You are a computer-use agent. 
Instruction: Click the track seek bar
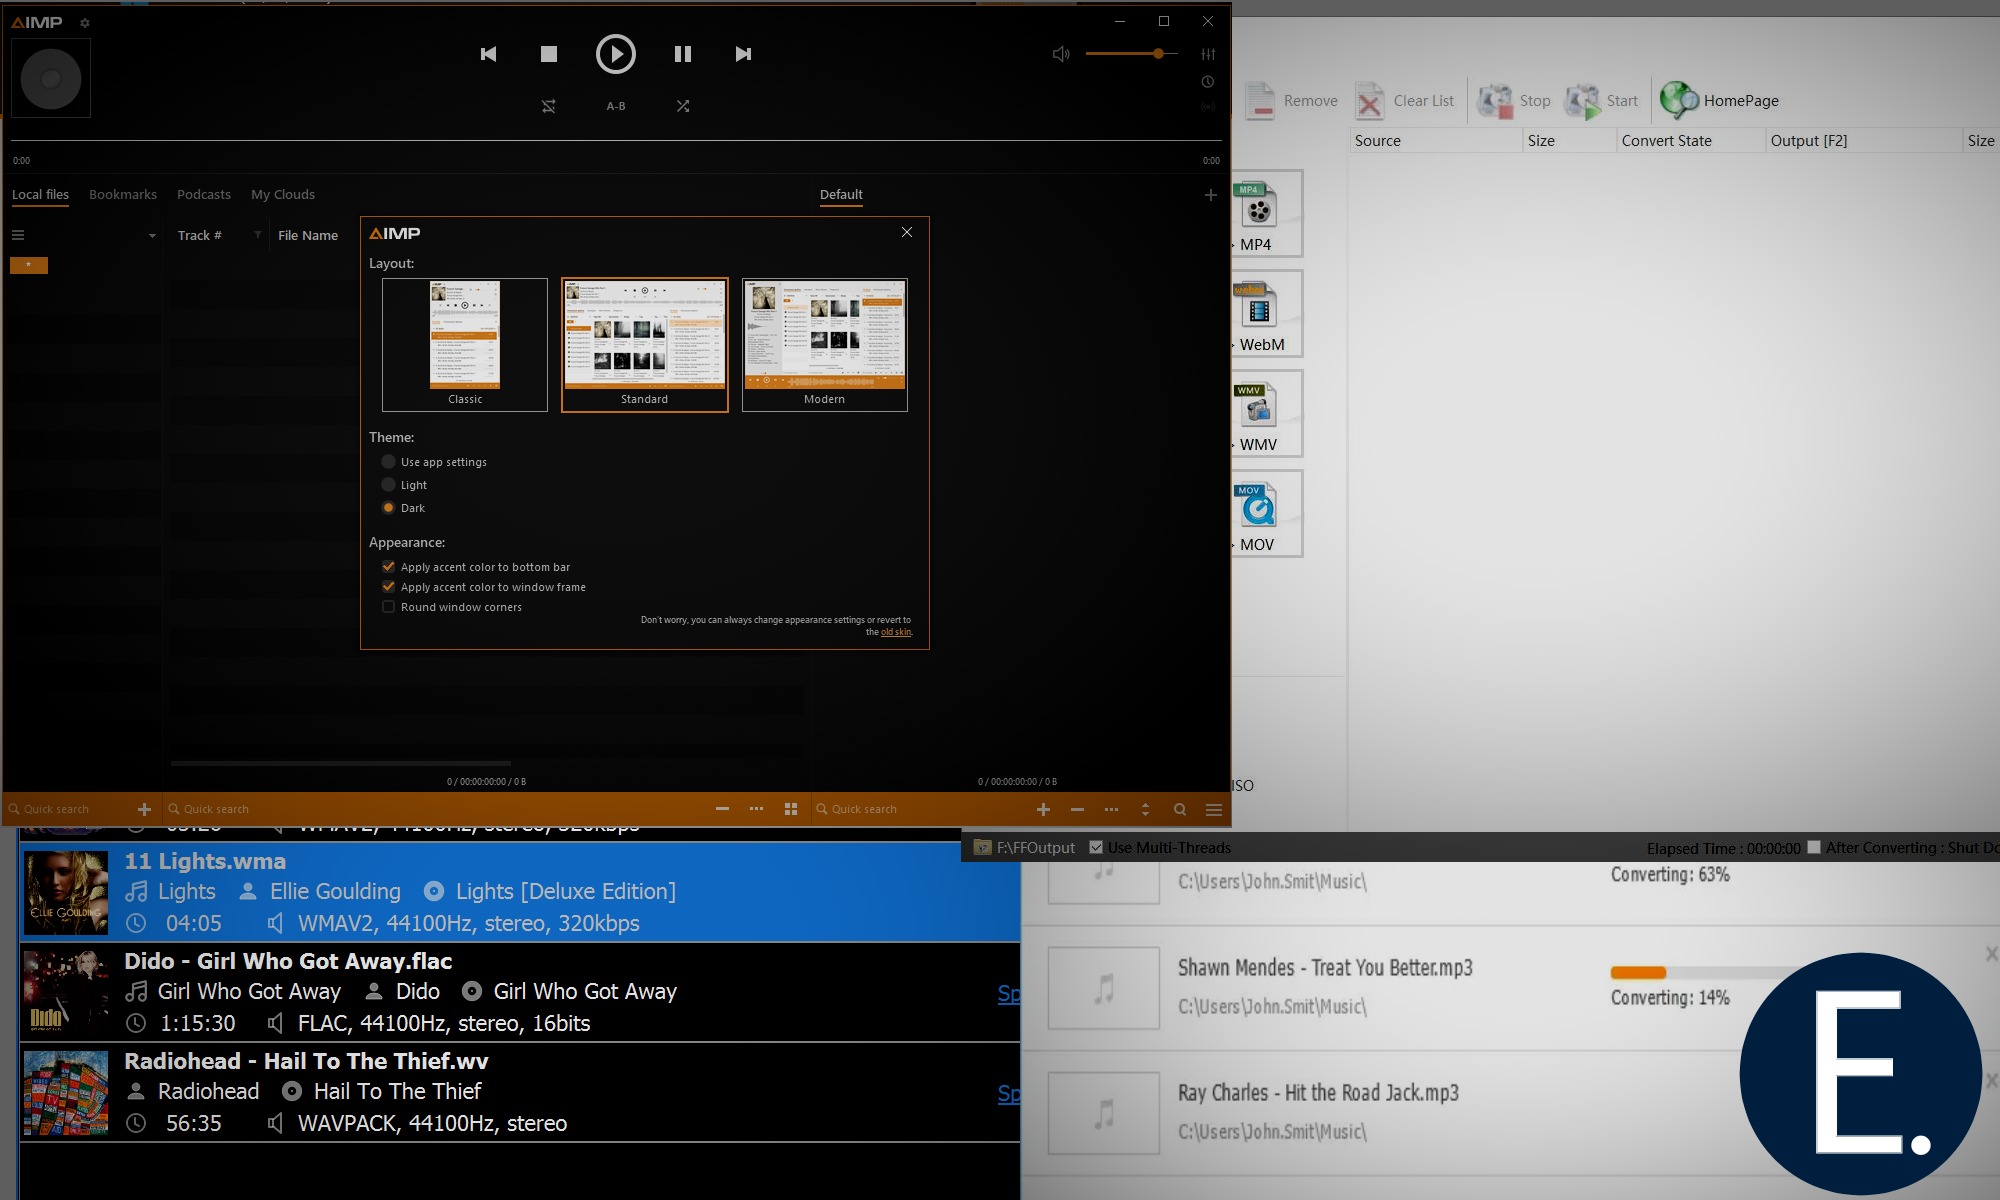click(x=616, y=141)
